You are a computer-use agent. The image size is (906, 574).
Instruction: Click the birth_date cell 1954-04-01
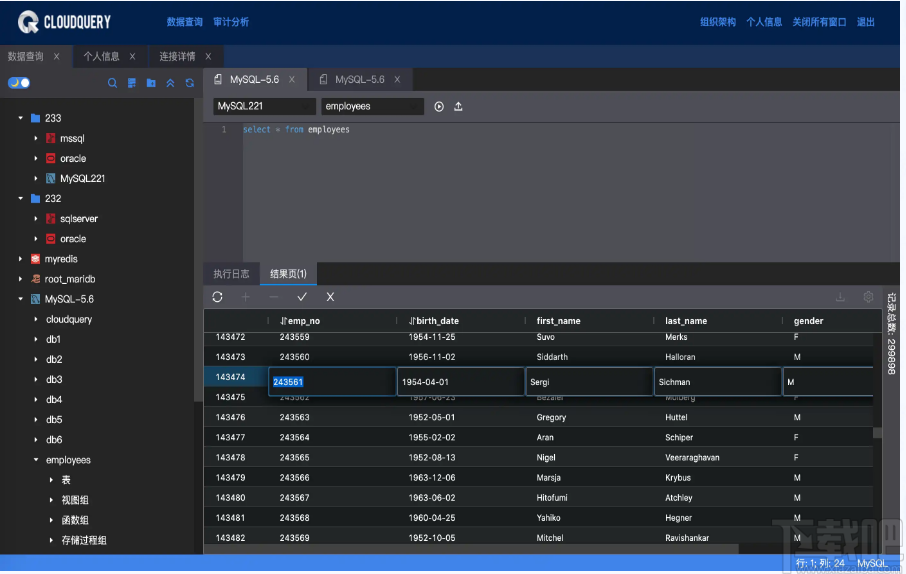click(461, 382)
